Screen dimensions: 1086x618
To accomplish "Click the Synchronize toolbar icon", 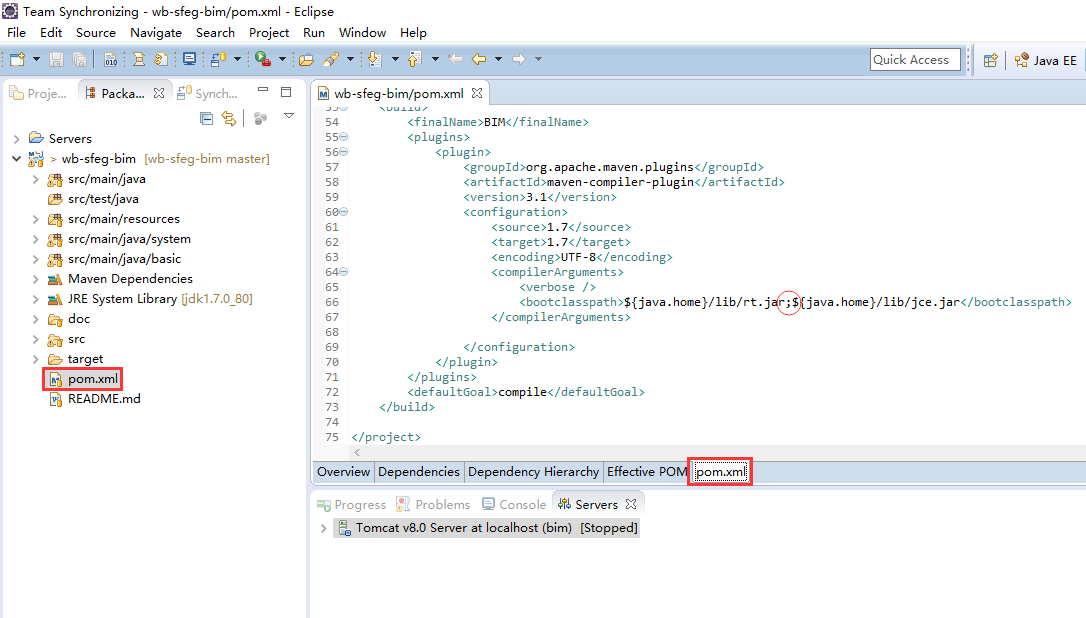I will pos(219,60).
